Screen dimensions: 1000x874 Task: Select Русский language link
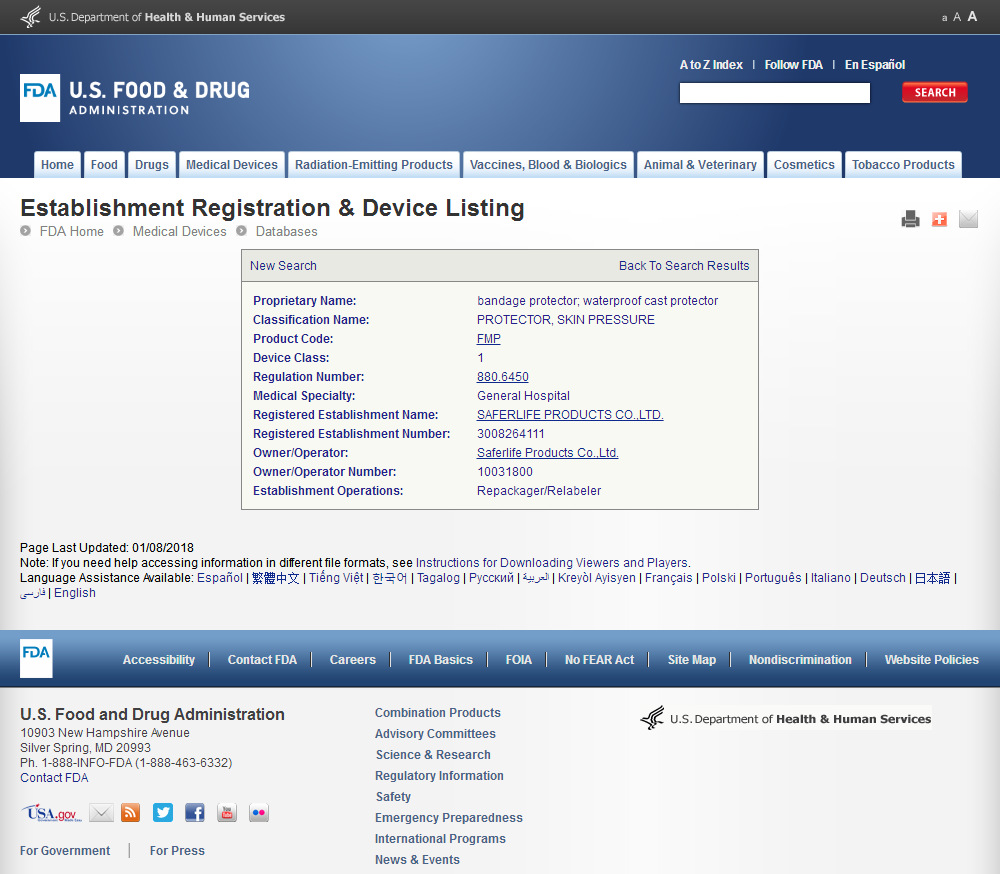click(491, 578)
